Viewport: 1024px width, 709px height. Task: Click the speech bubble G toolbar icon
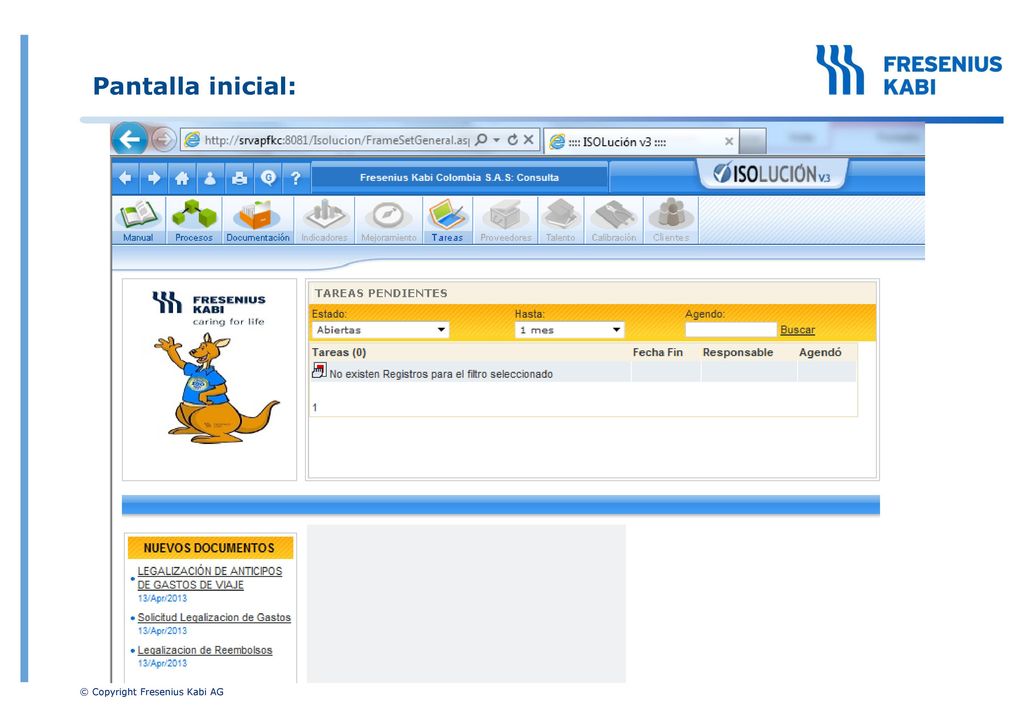[268, 178]
